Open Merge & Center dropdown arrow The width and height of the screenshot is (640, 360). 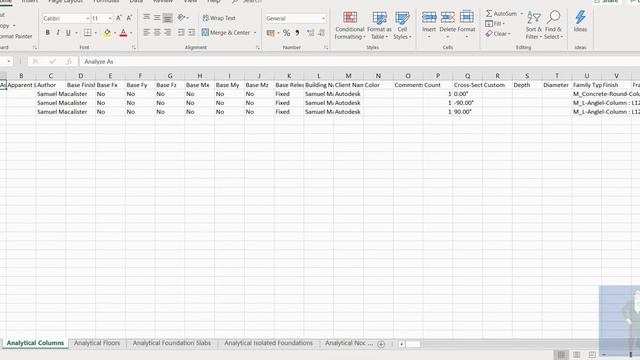coord(255,33)
